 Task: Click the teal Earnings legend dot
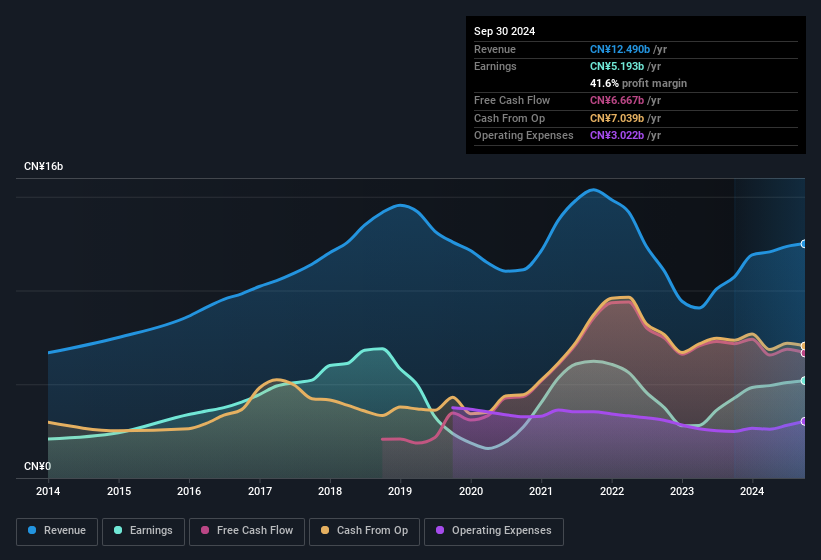(x=119, y=530)
